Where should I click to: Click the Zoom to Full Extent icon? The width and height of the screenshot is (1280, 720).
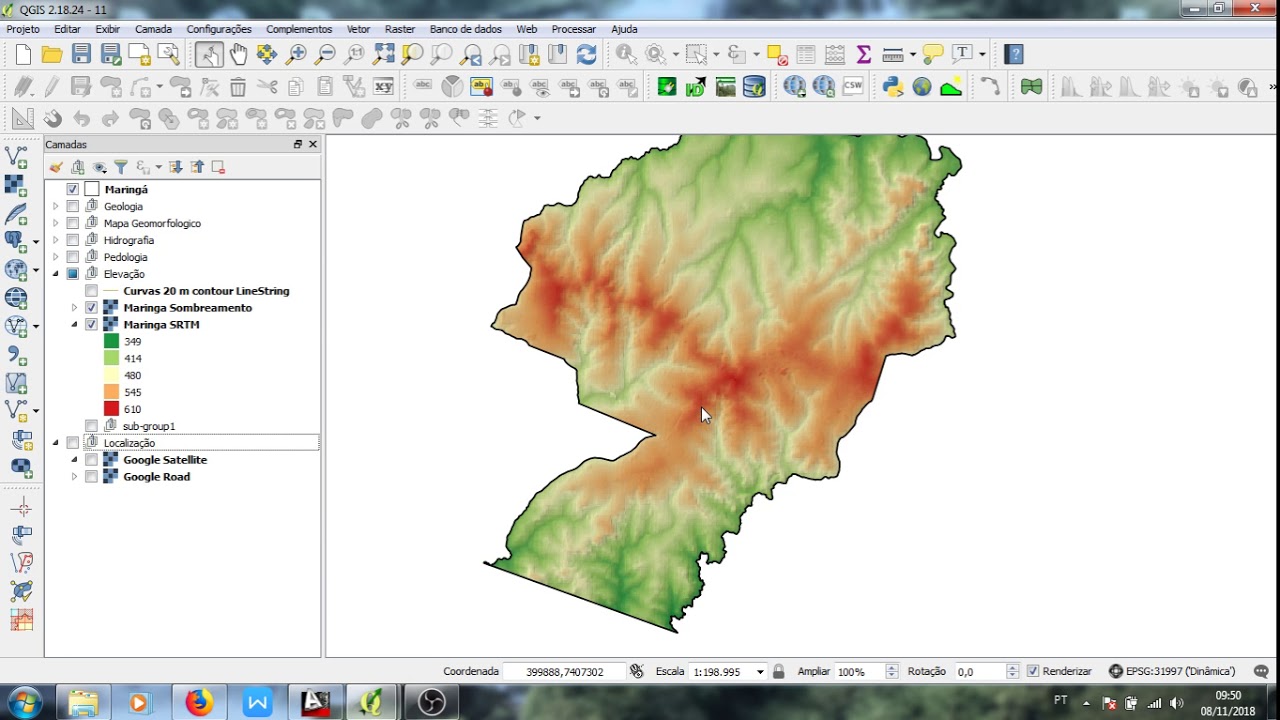(384, 55)
